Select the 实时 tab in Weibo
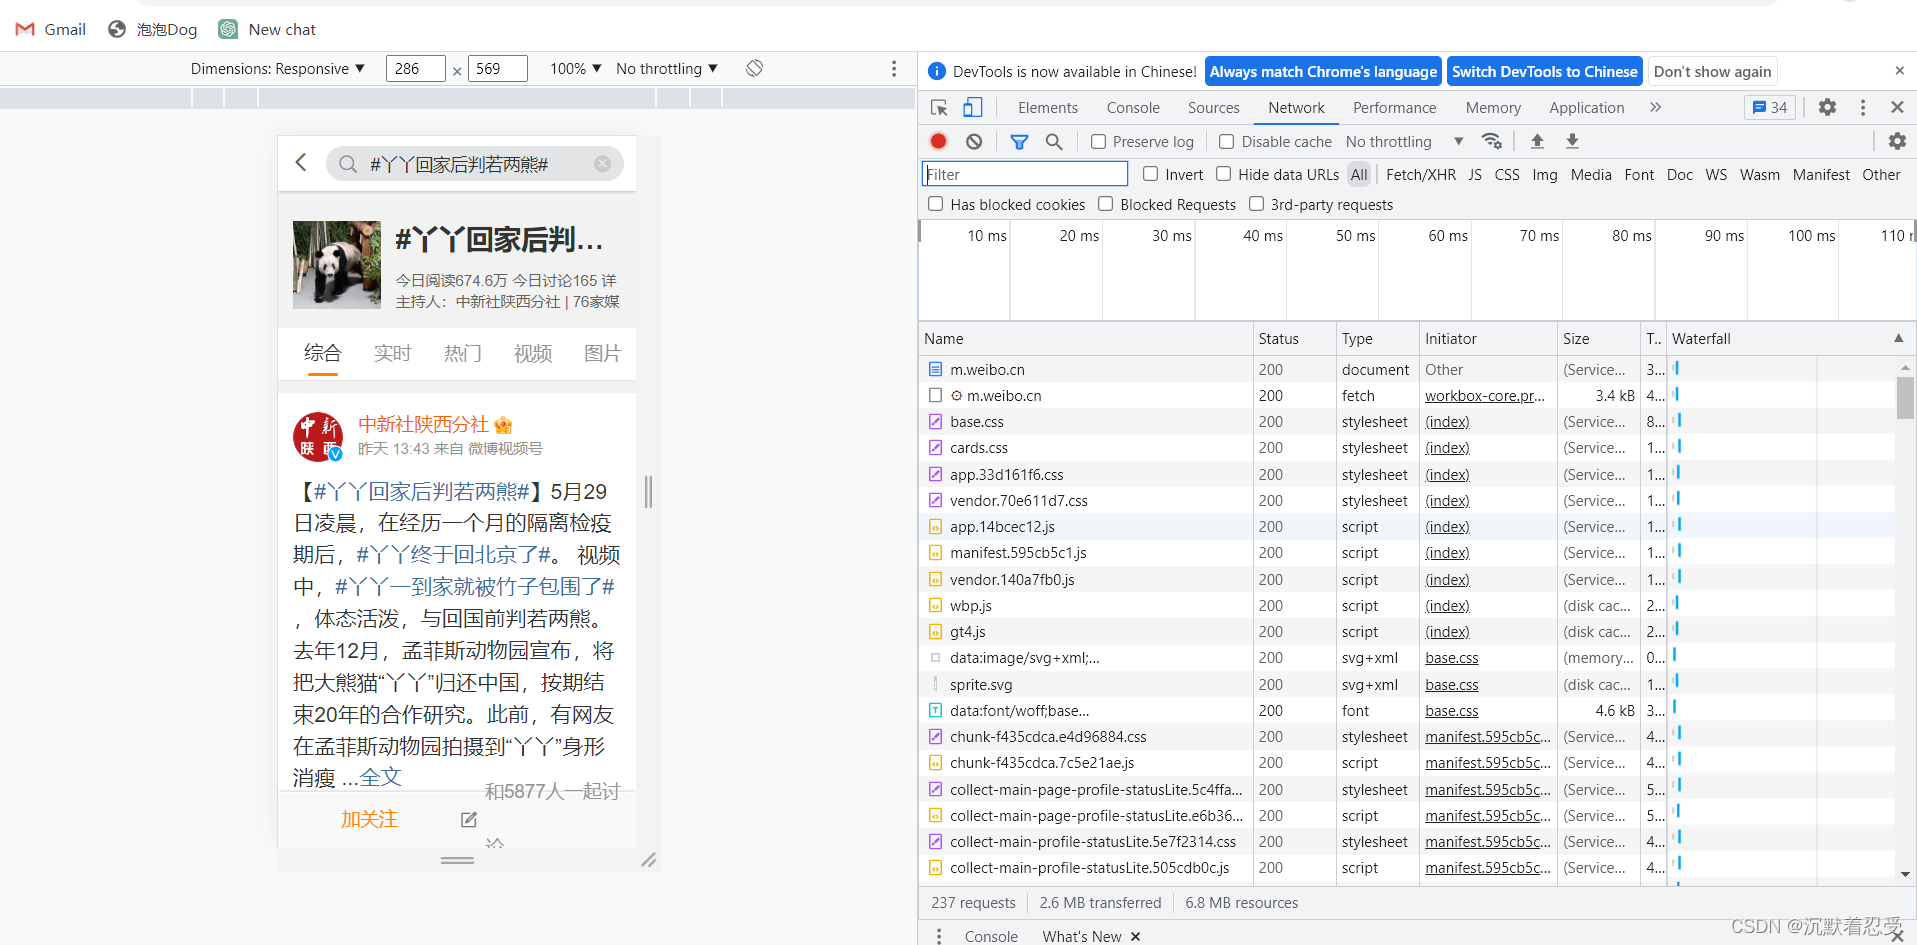Screen dimensions: 1917x945 [x=392, y=353]
